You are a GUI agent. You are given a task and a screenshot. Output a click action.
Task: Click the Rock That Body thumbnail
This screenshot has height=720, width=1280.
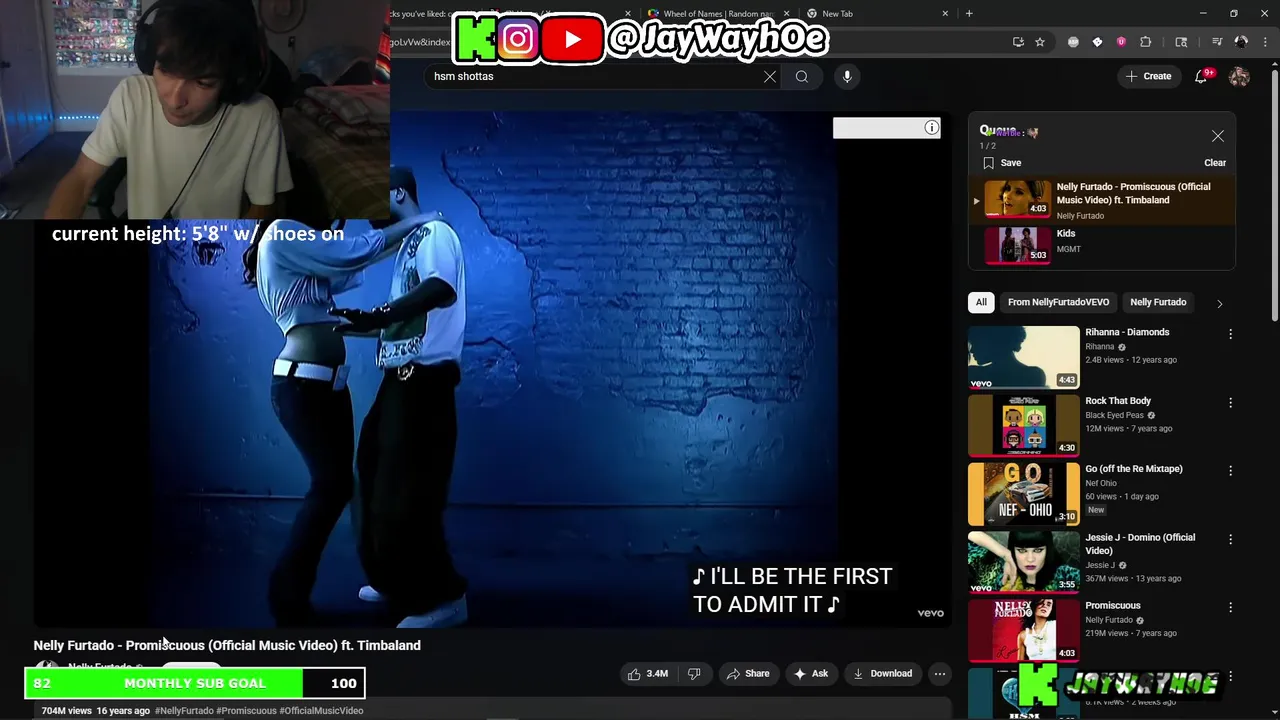coord(1023,425)
